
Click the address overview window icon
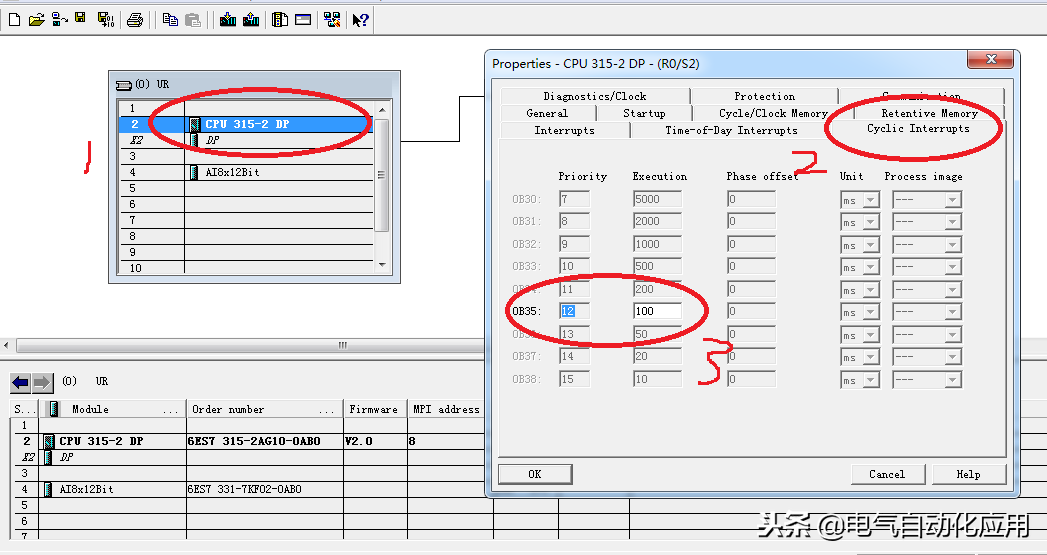(303, 20)
